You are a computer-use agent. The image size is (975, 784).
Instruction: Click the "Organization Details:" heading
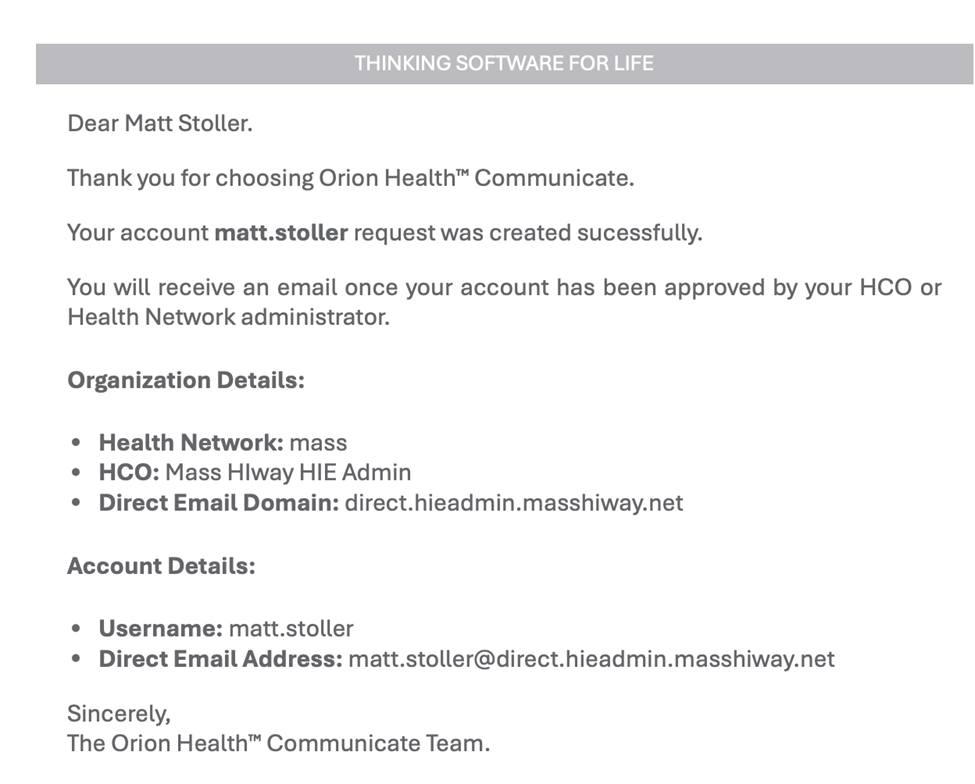pos(186,381)
